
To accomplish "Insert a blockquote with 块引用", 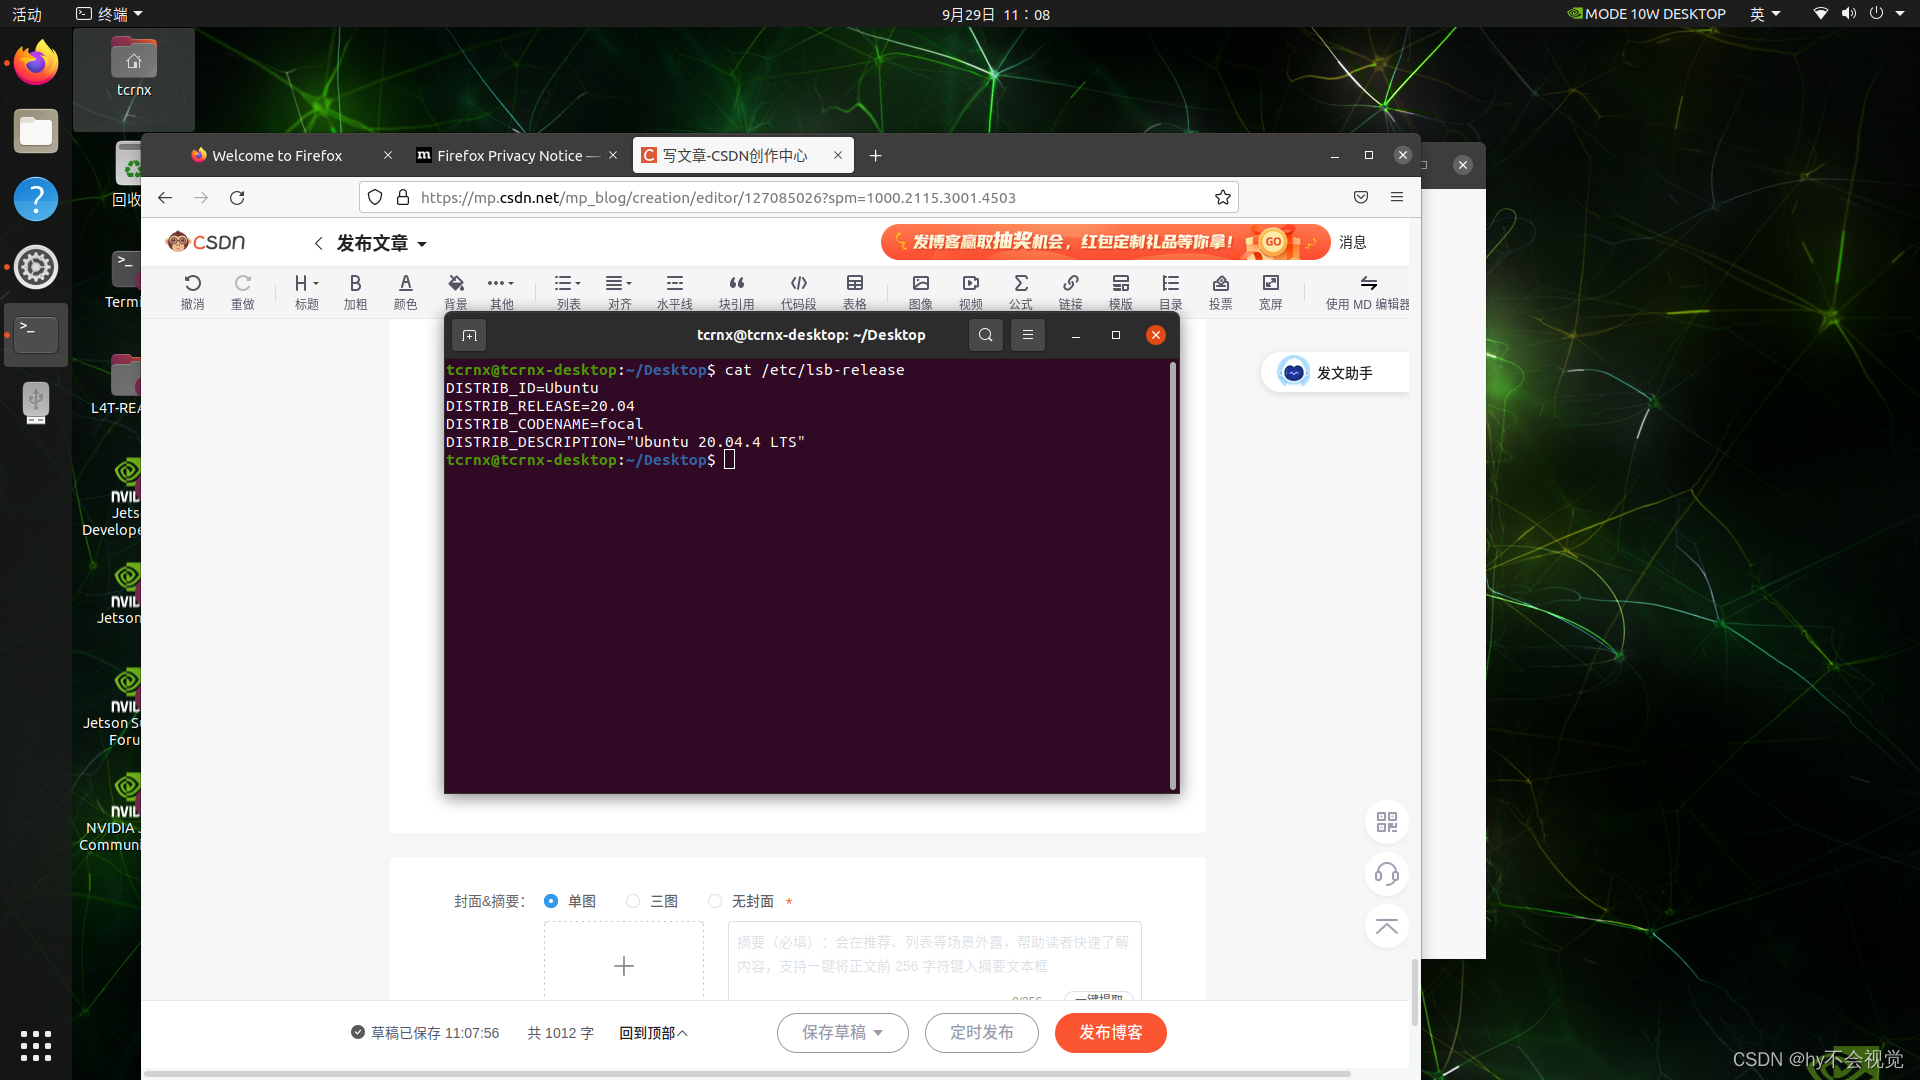I will [x=736, y=291].
